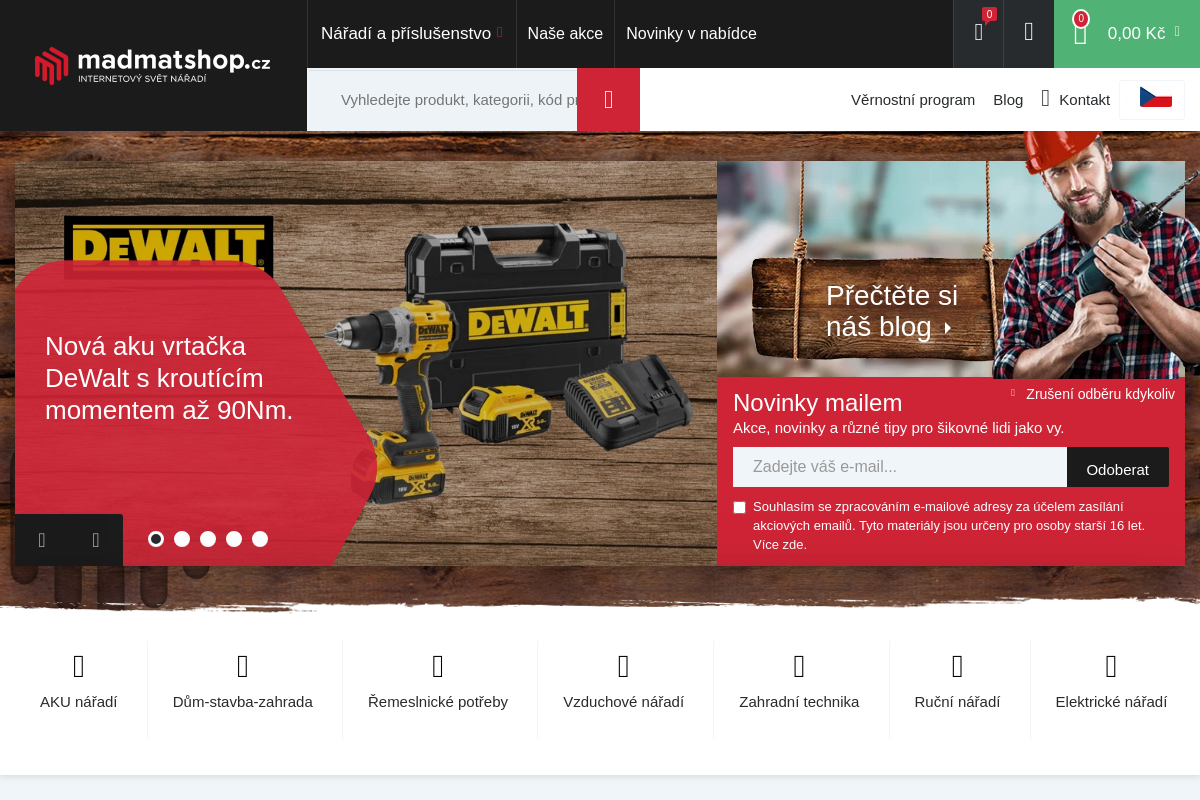The image size is (1200, 800).
Task: Open cart total 0,00 Kč dropdown
Action: point(1144,33)
